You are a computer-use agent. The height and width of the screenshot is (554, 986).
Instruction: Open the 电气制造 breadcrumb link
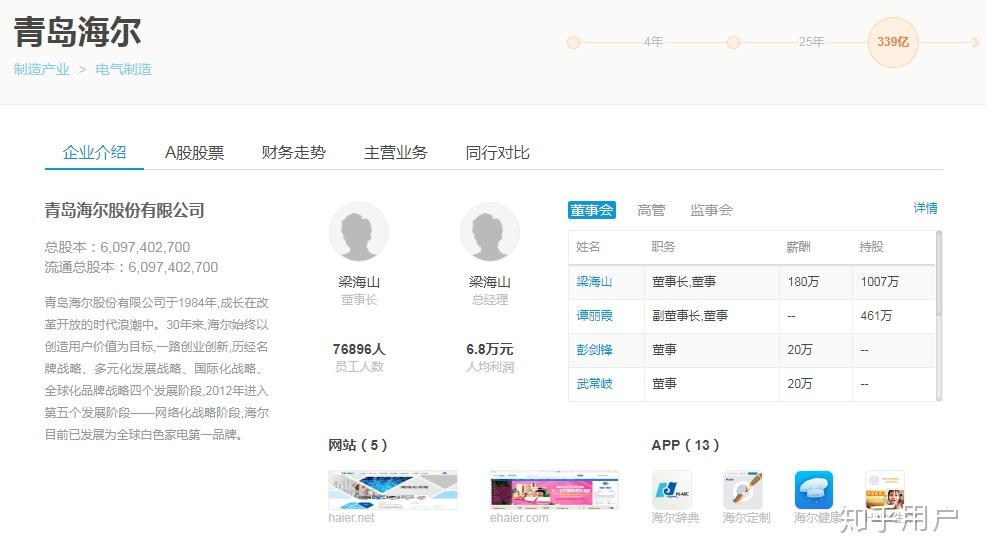tap(123, 69)
